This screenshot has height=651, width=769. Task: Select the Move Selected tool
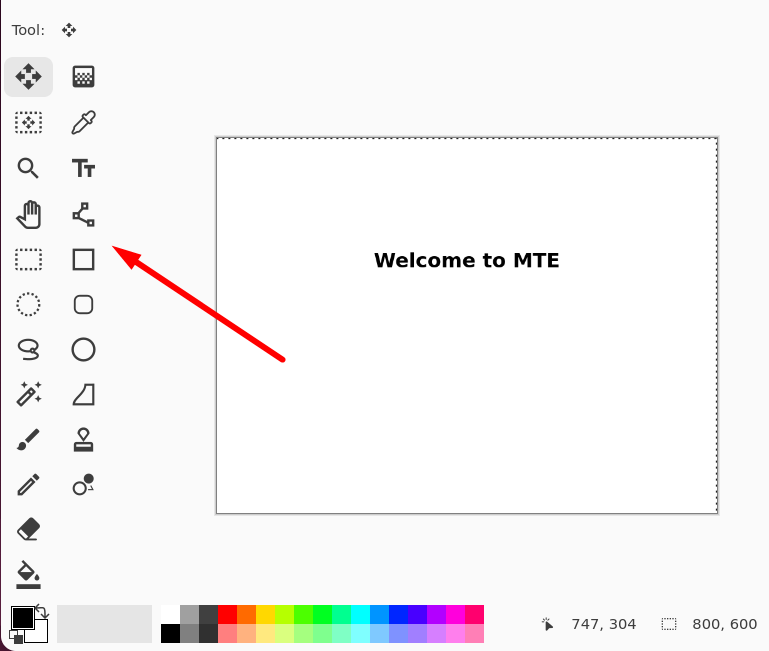tap(28, 77)
